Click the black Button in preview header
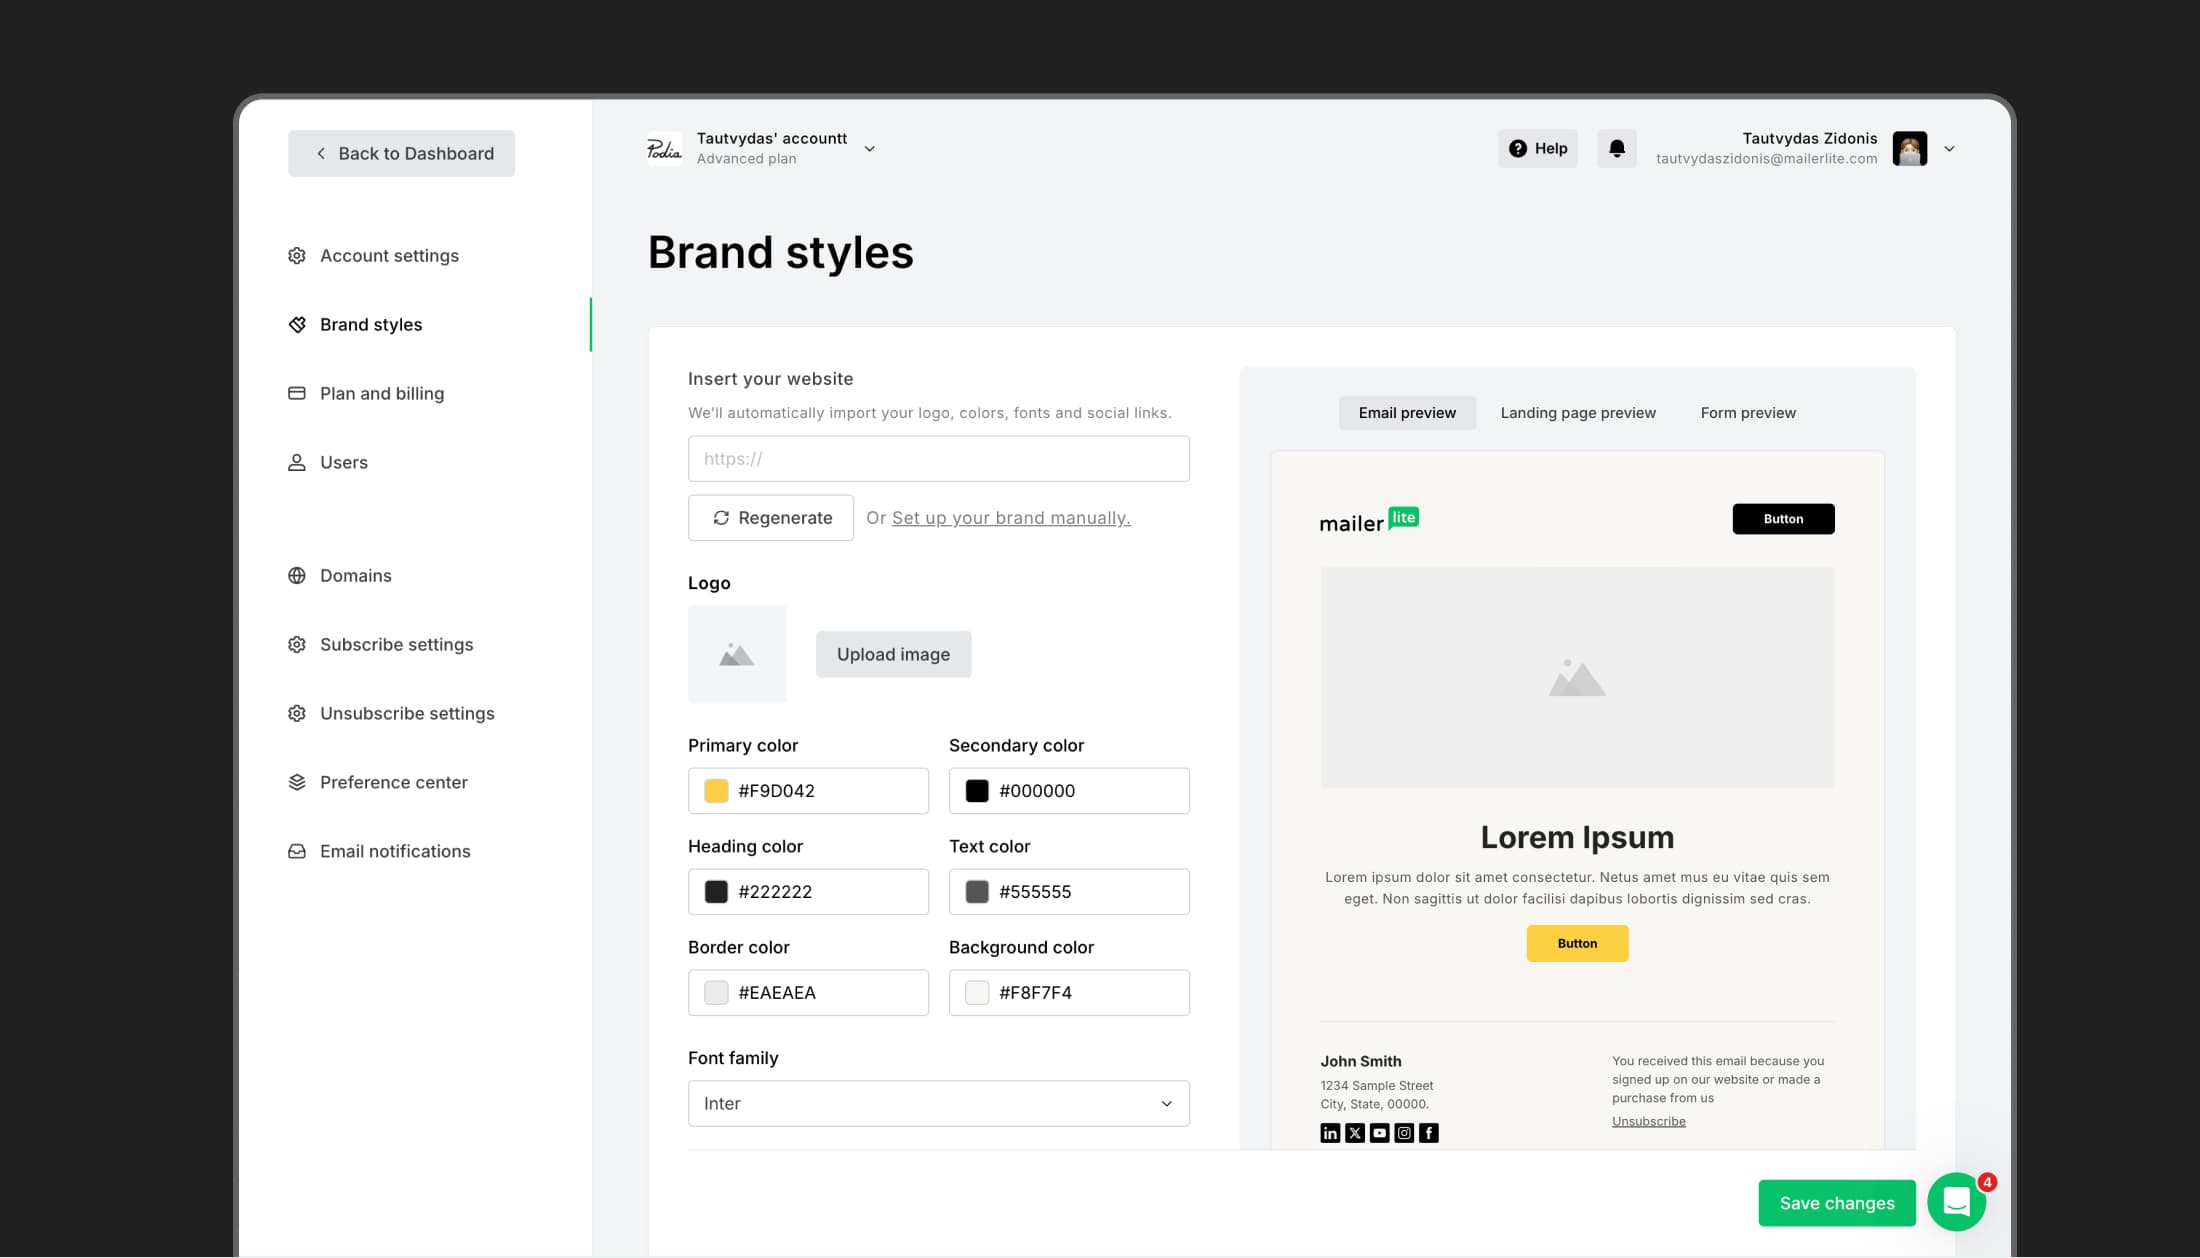This screenshot has width=2200, height=1258. (x=1783, y=519)
